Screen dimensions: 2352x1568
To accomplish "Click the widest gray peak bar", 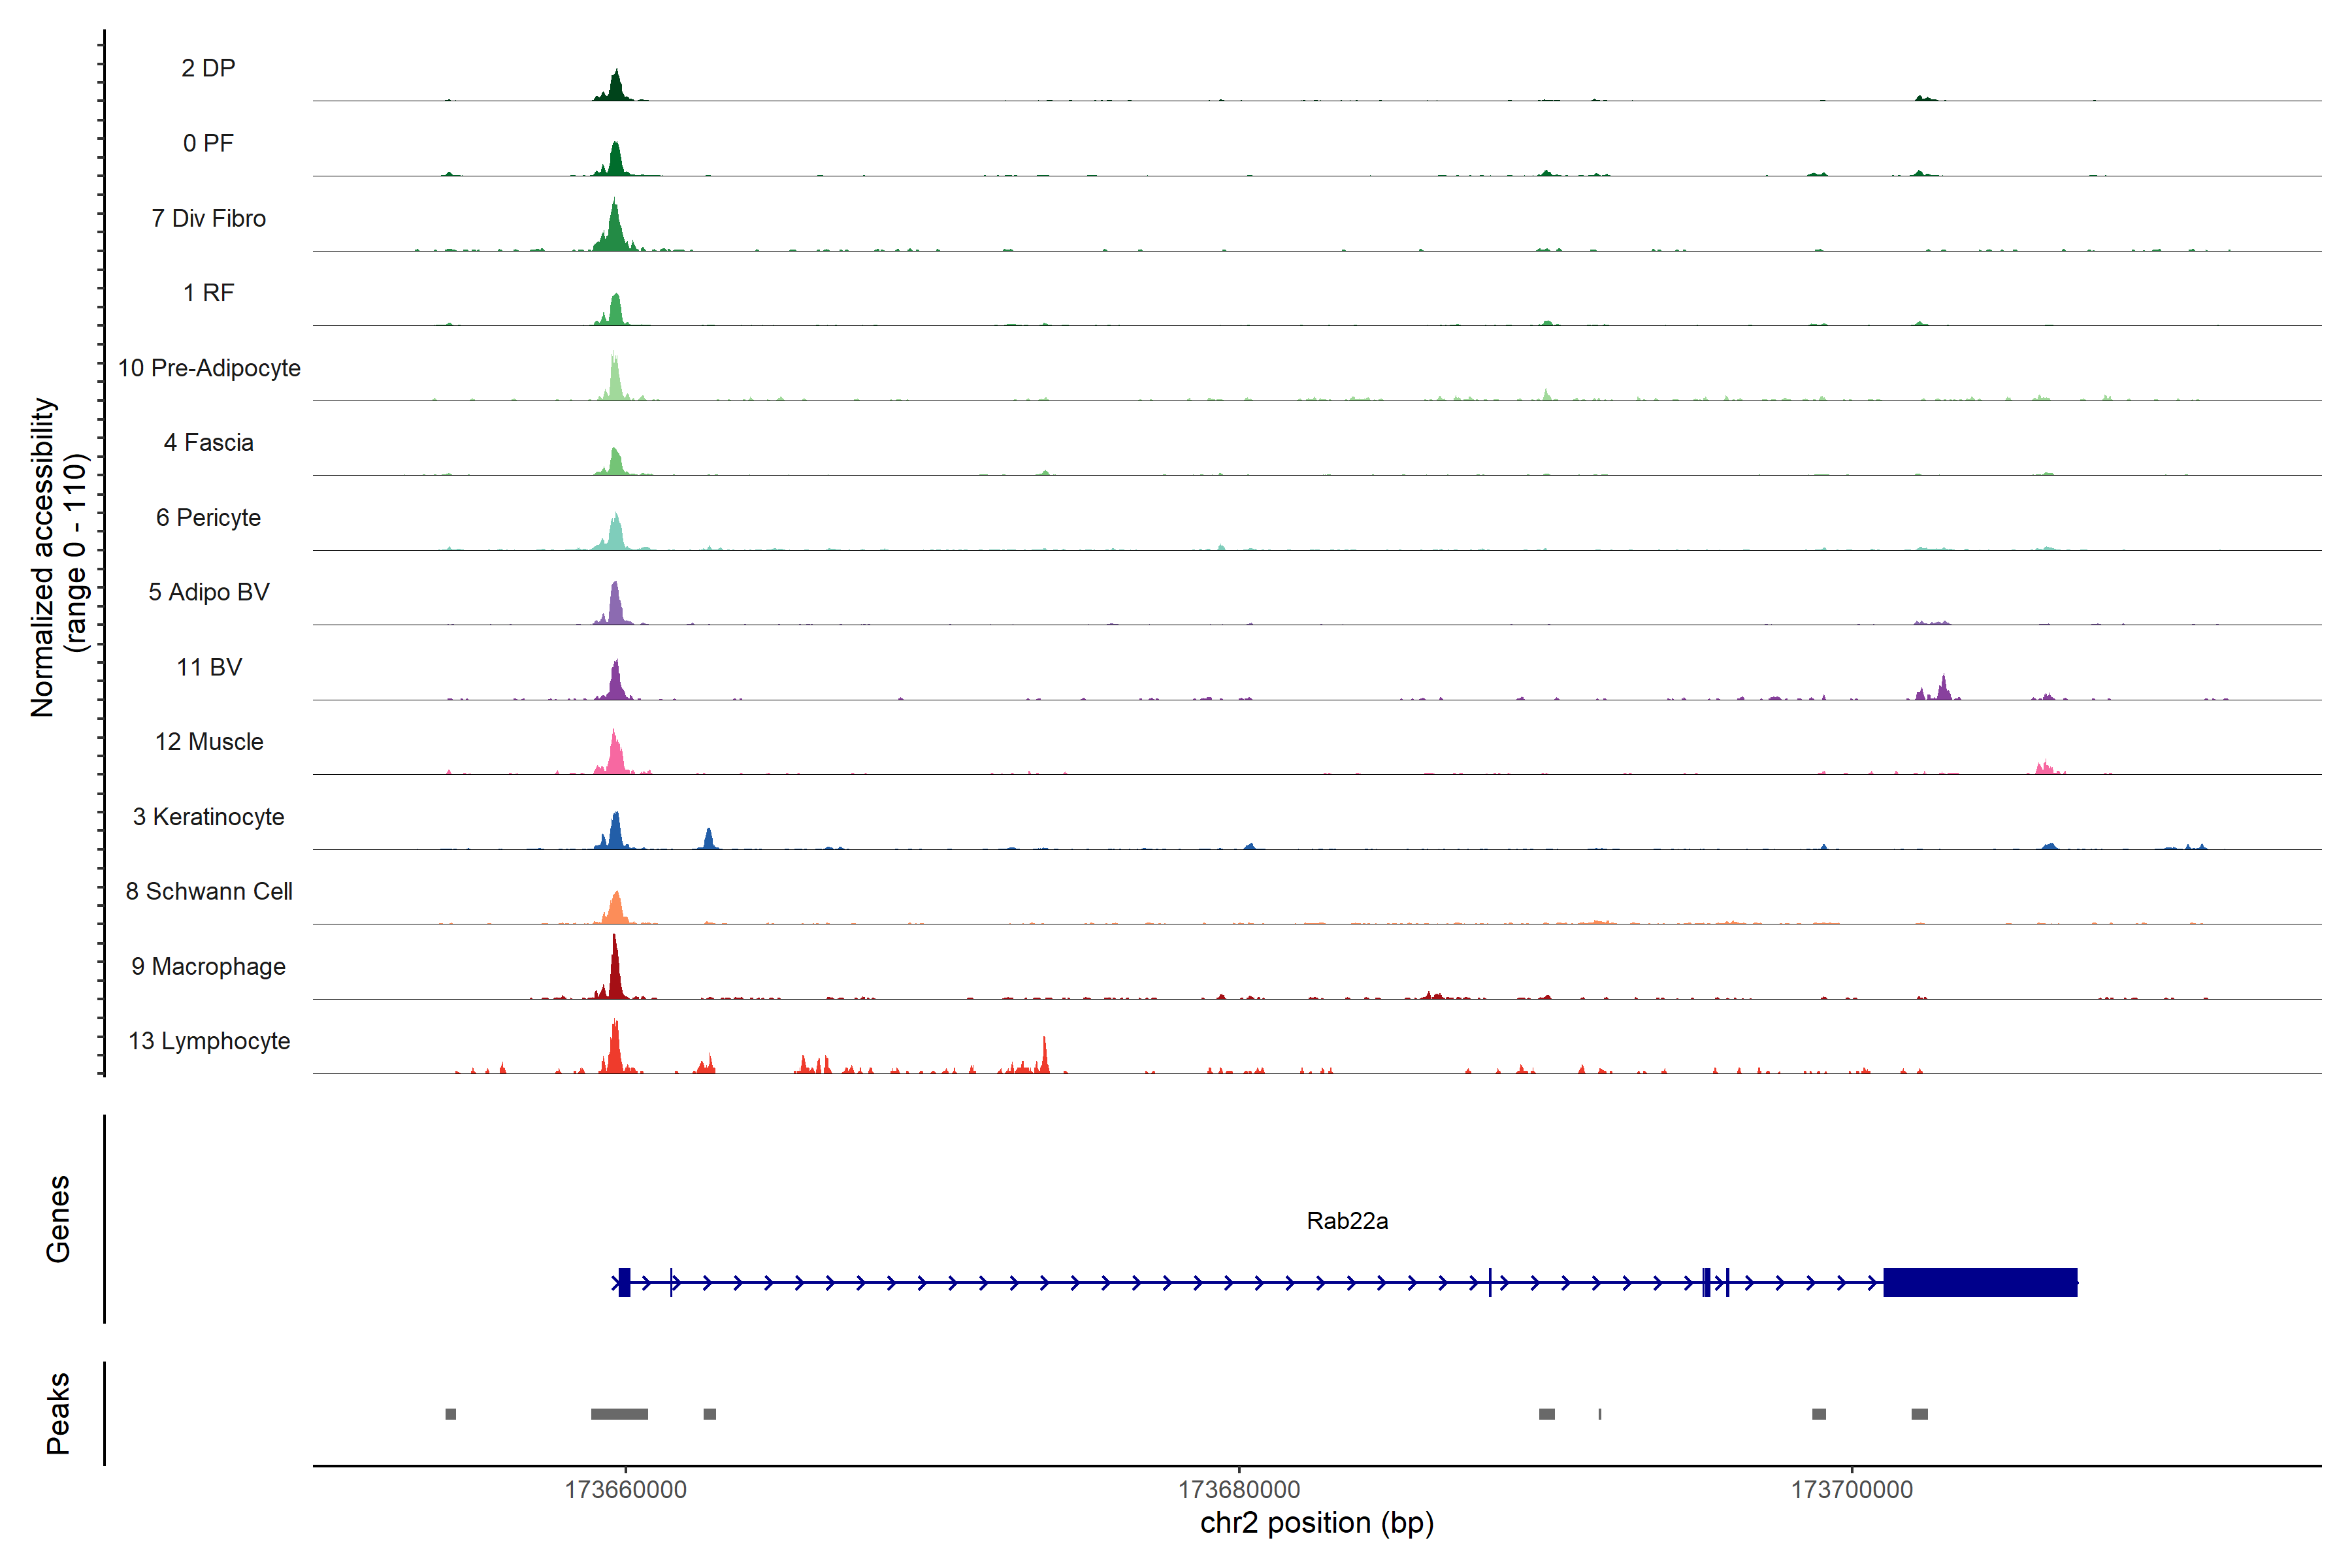I will coord(619,1414).
